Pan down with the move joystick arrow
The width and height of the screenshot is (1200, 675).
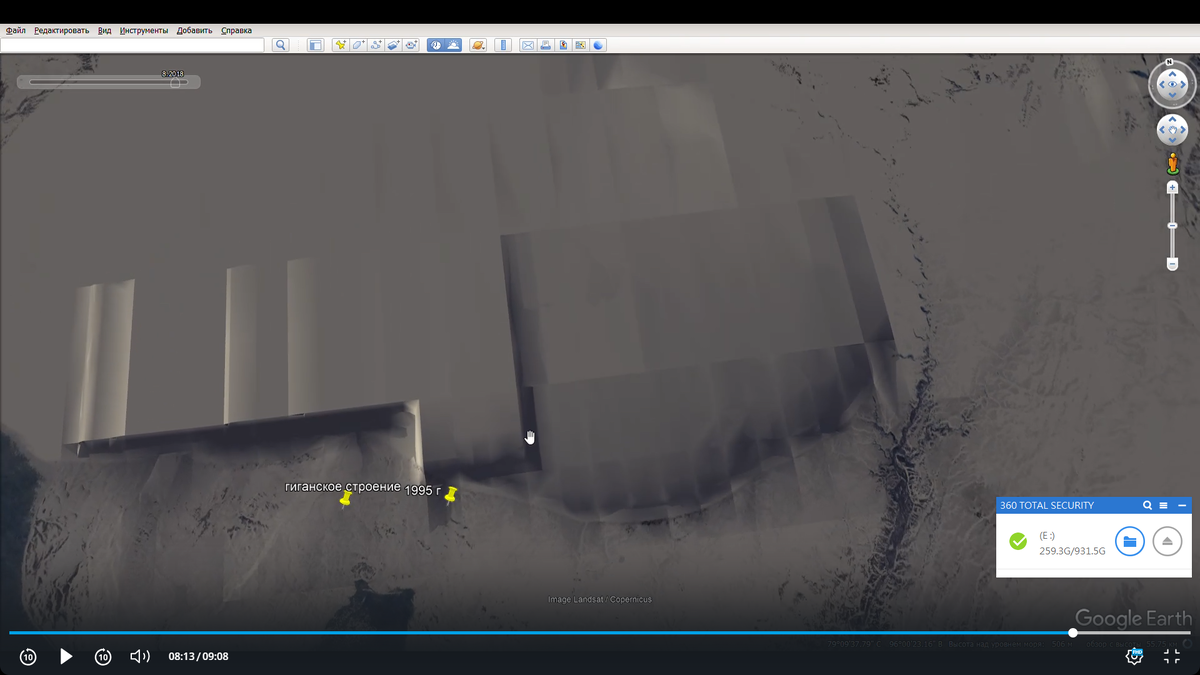click(1172, 140)
